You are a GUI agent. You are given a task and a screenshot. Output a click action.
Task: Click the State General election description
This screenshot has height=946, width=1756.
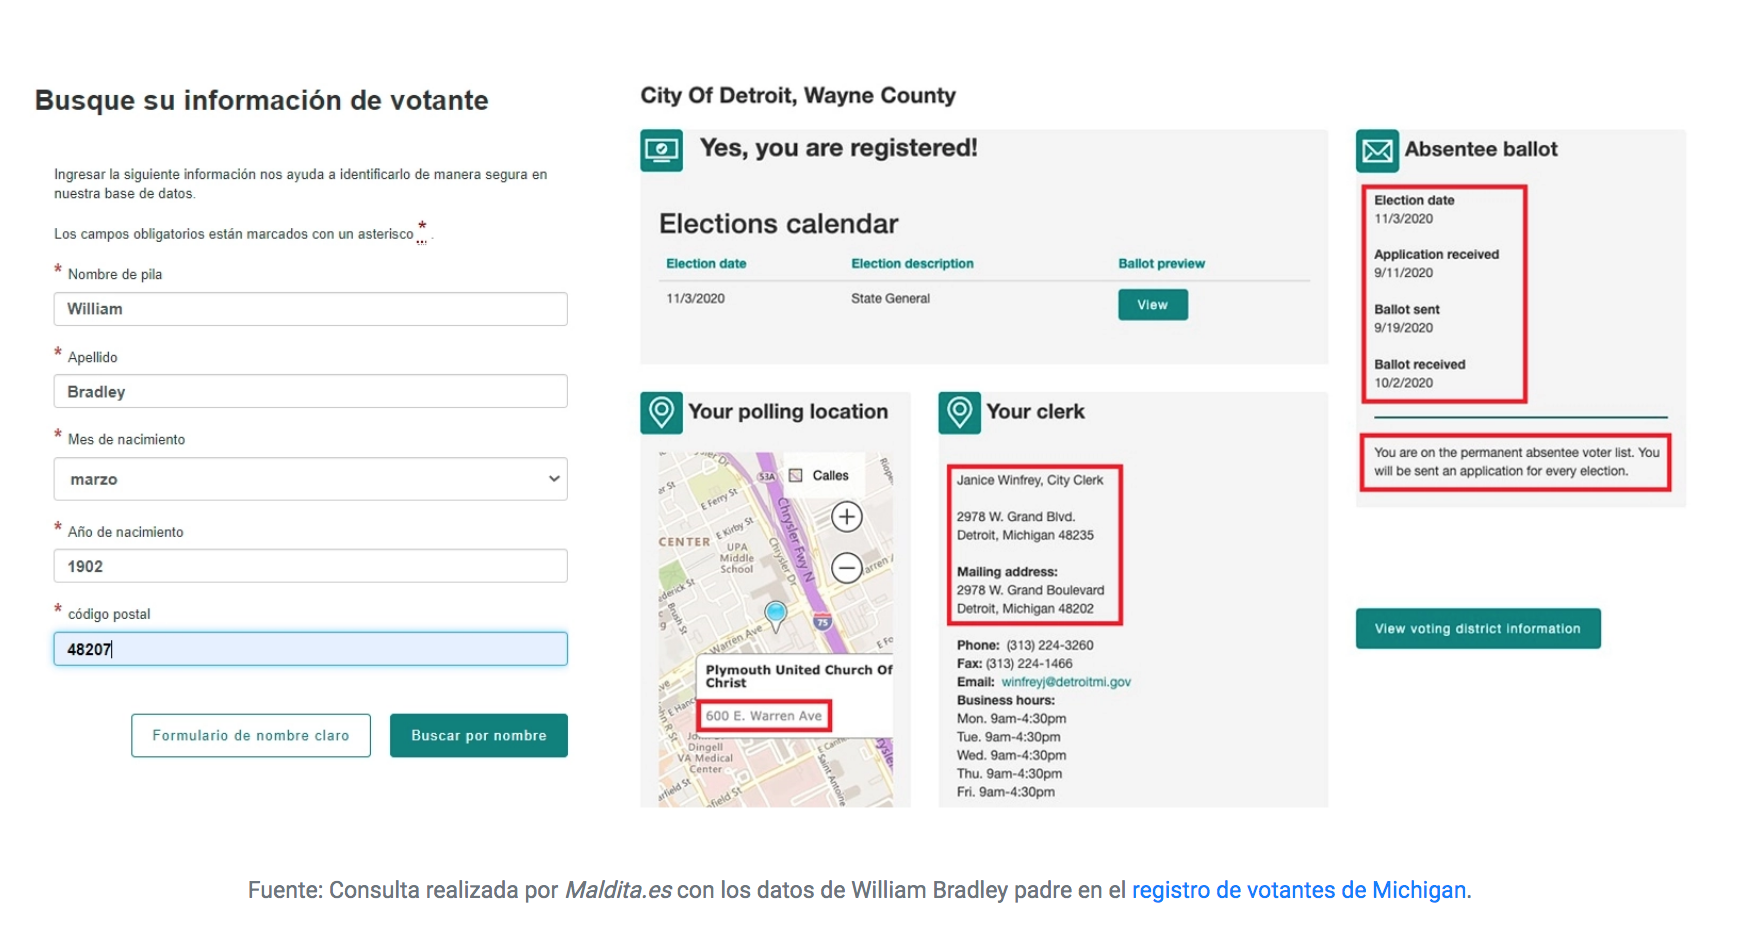(x=890, y=299)
